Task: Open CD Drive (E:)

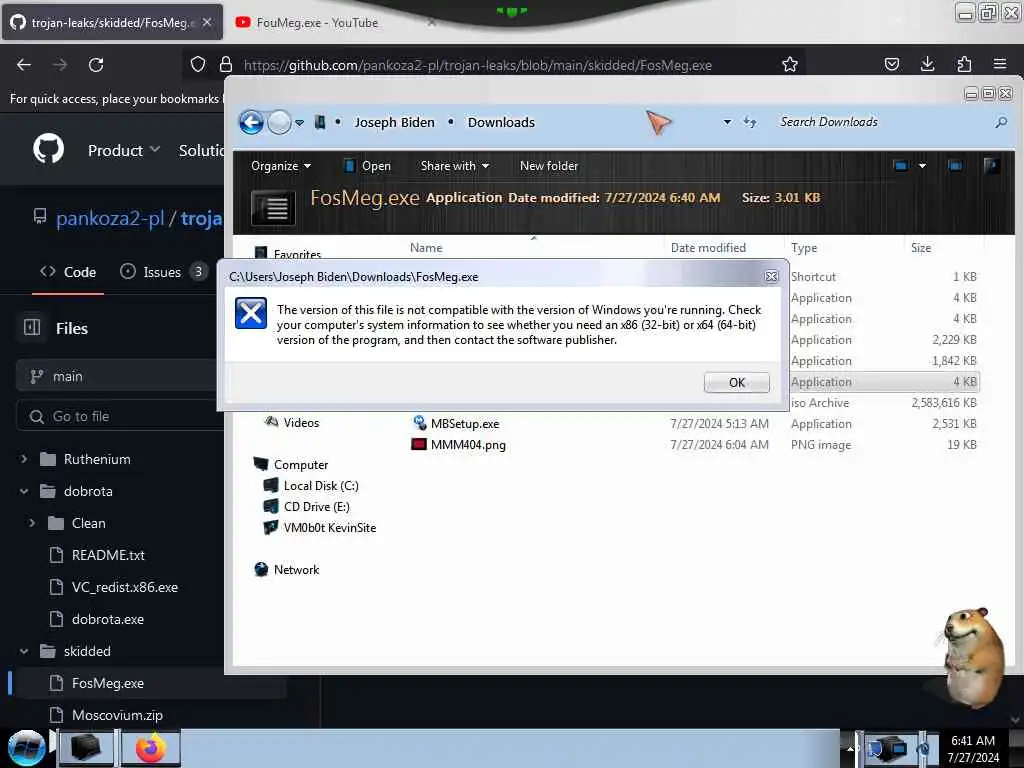Action: (306, 506)
